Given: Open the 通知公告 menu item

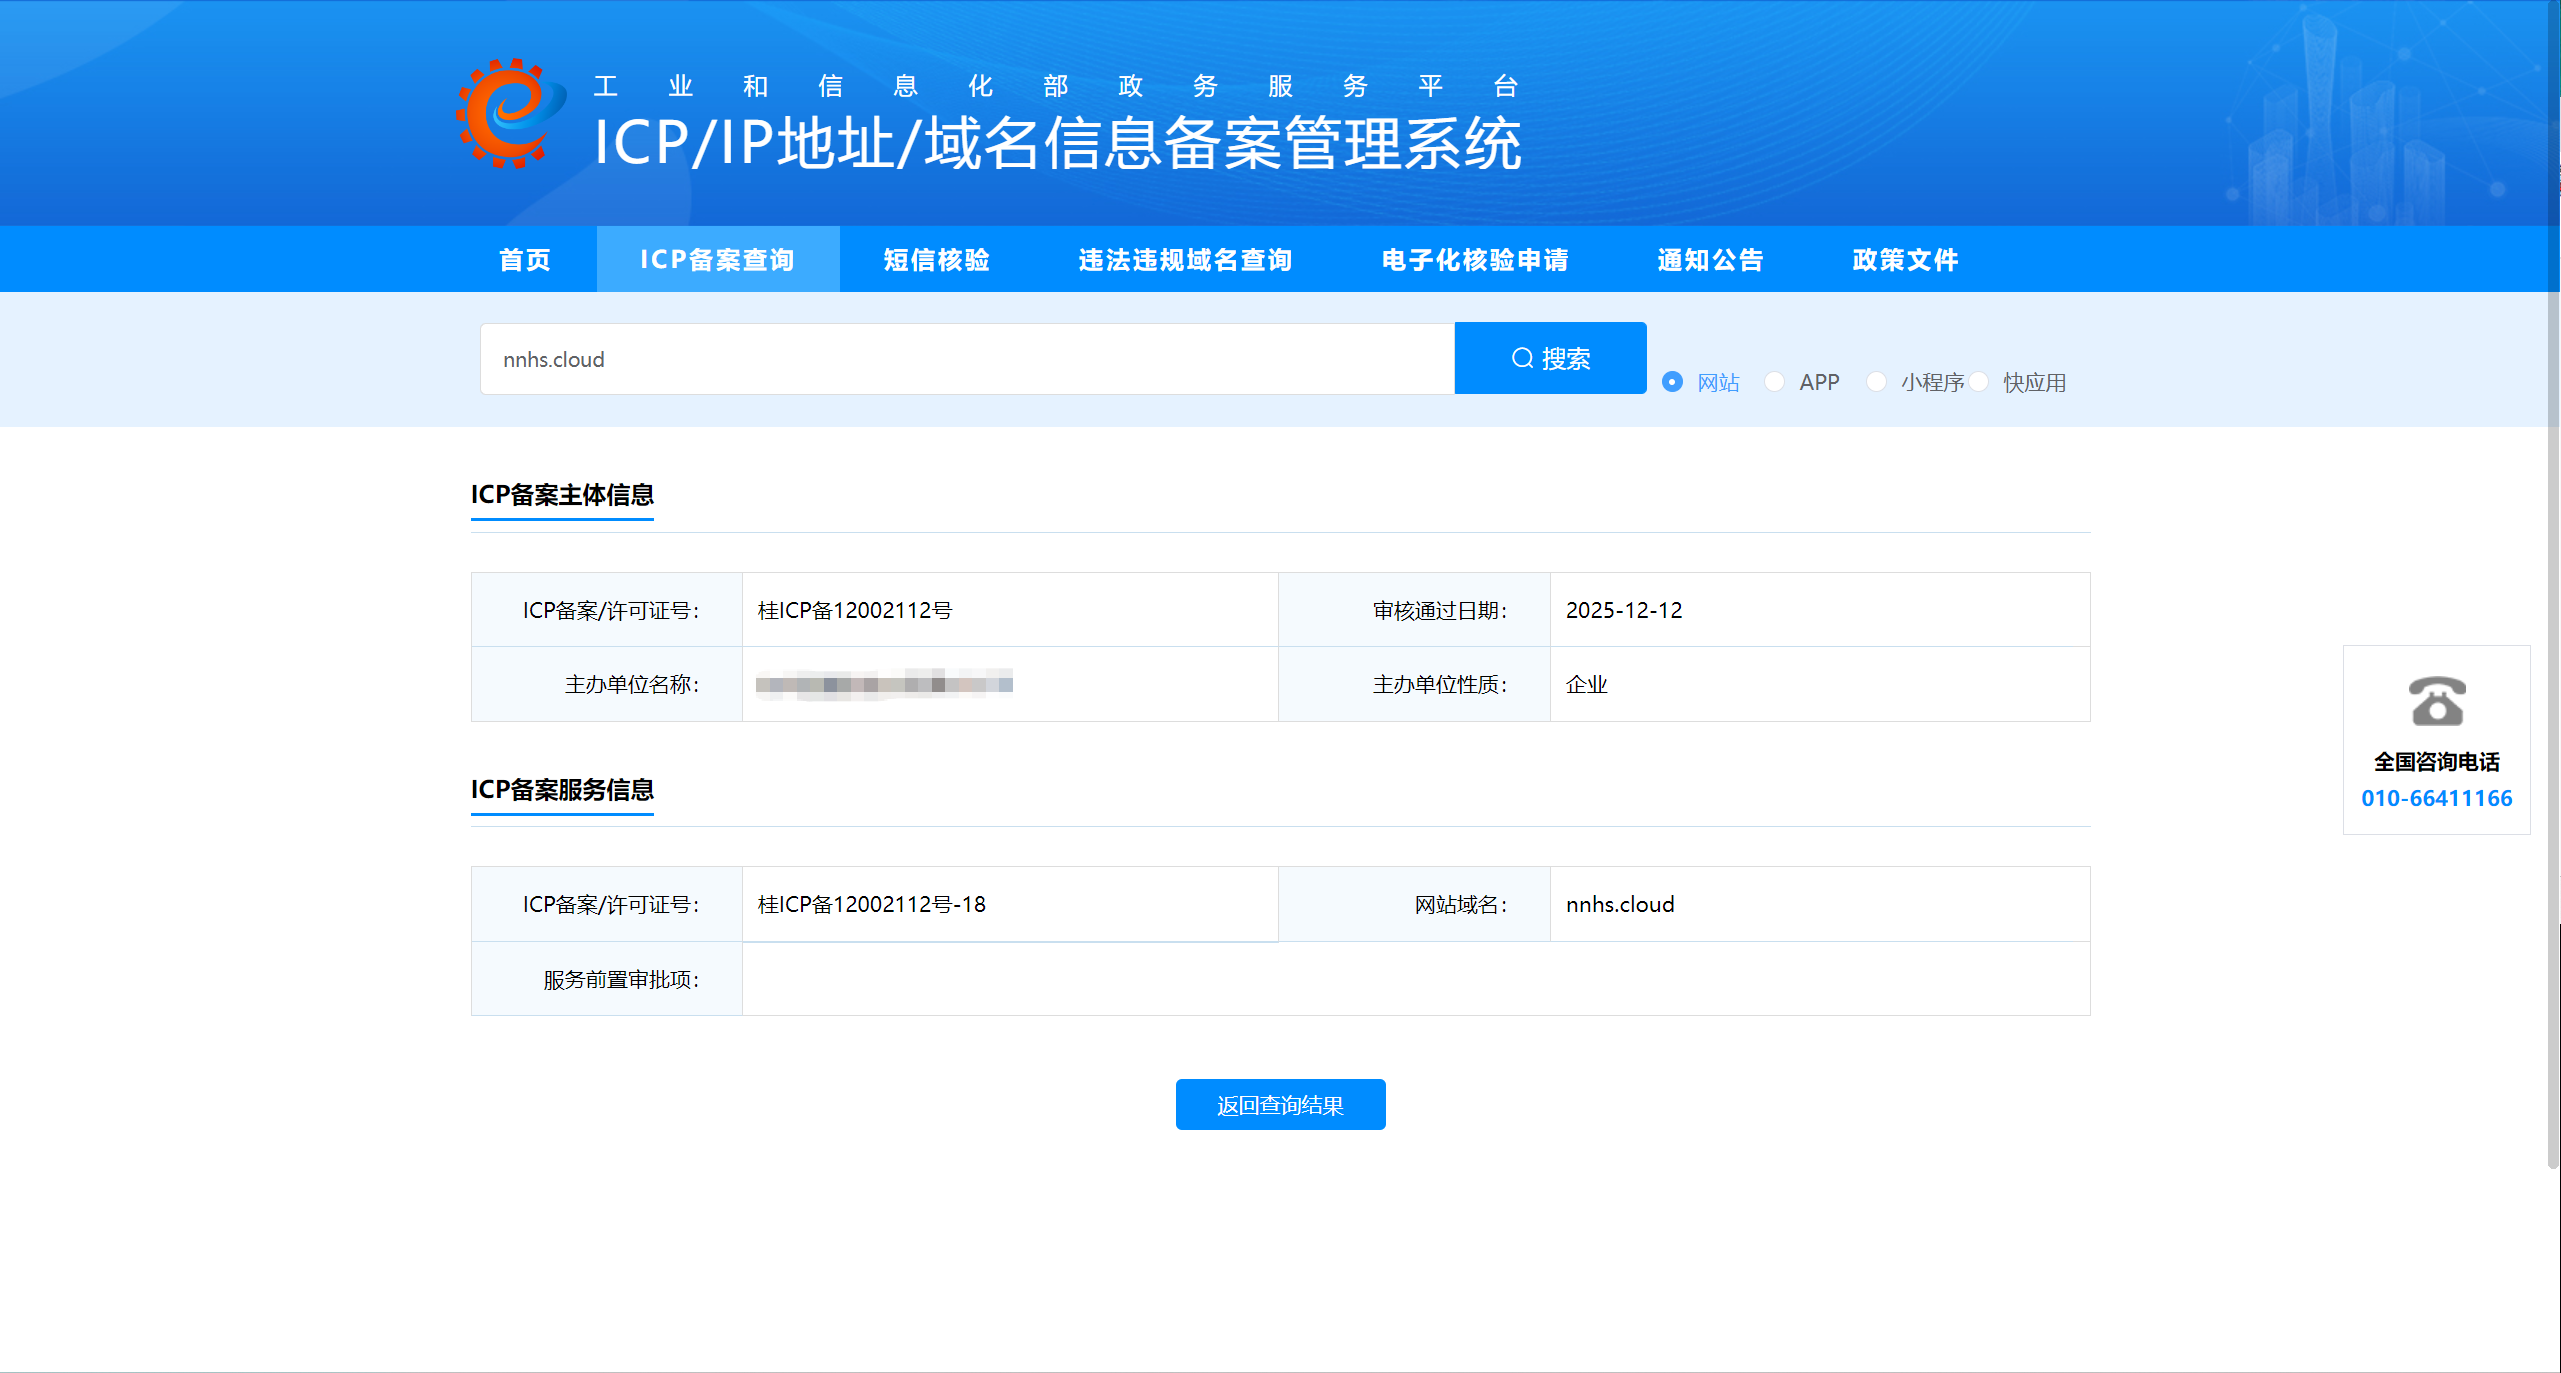Looking at the screenshot, I should pyautogui.click(x=1710, y=260).
